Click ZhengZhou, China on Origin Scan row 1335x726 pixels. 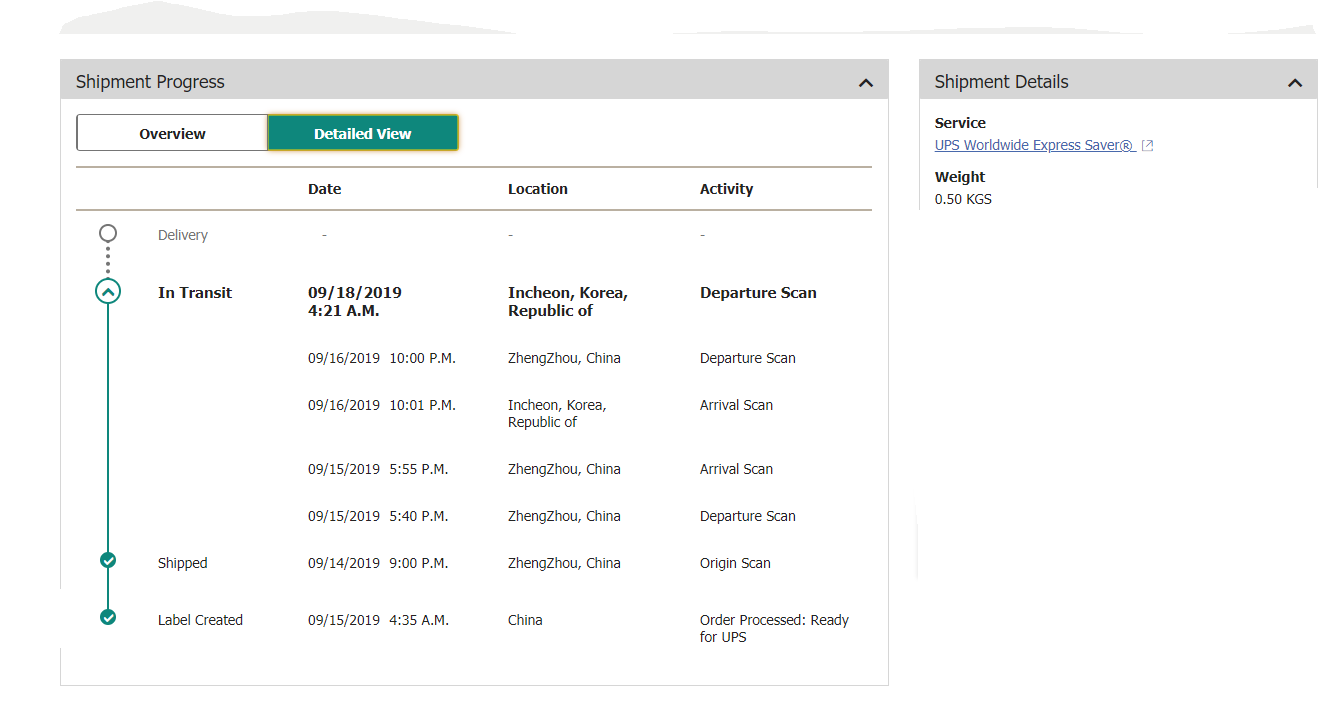[564, 563]
